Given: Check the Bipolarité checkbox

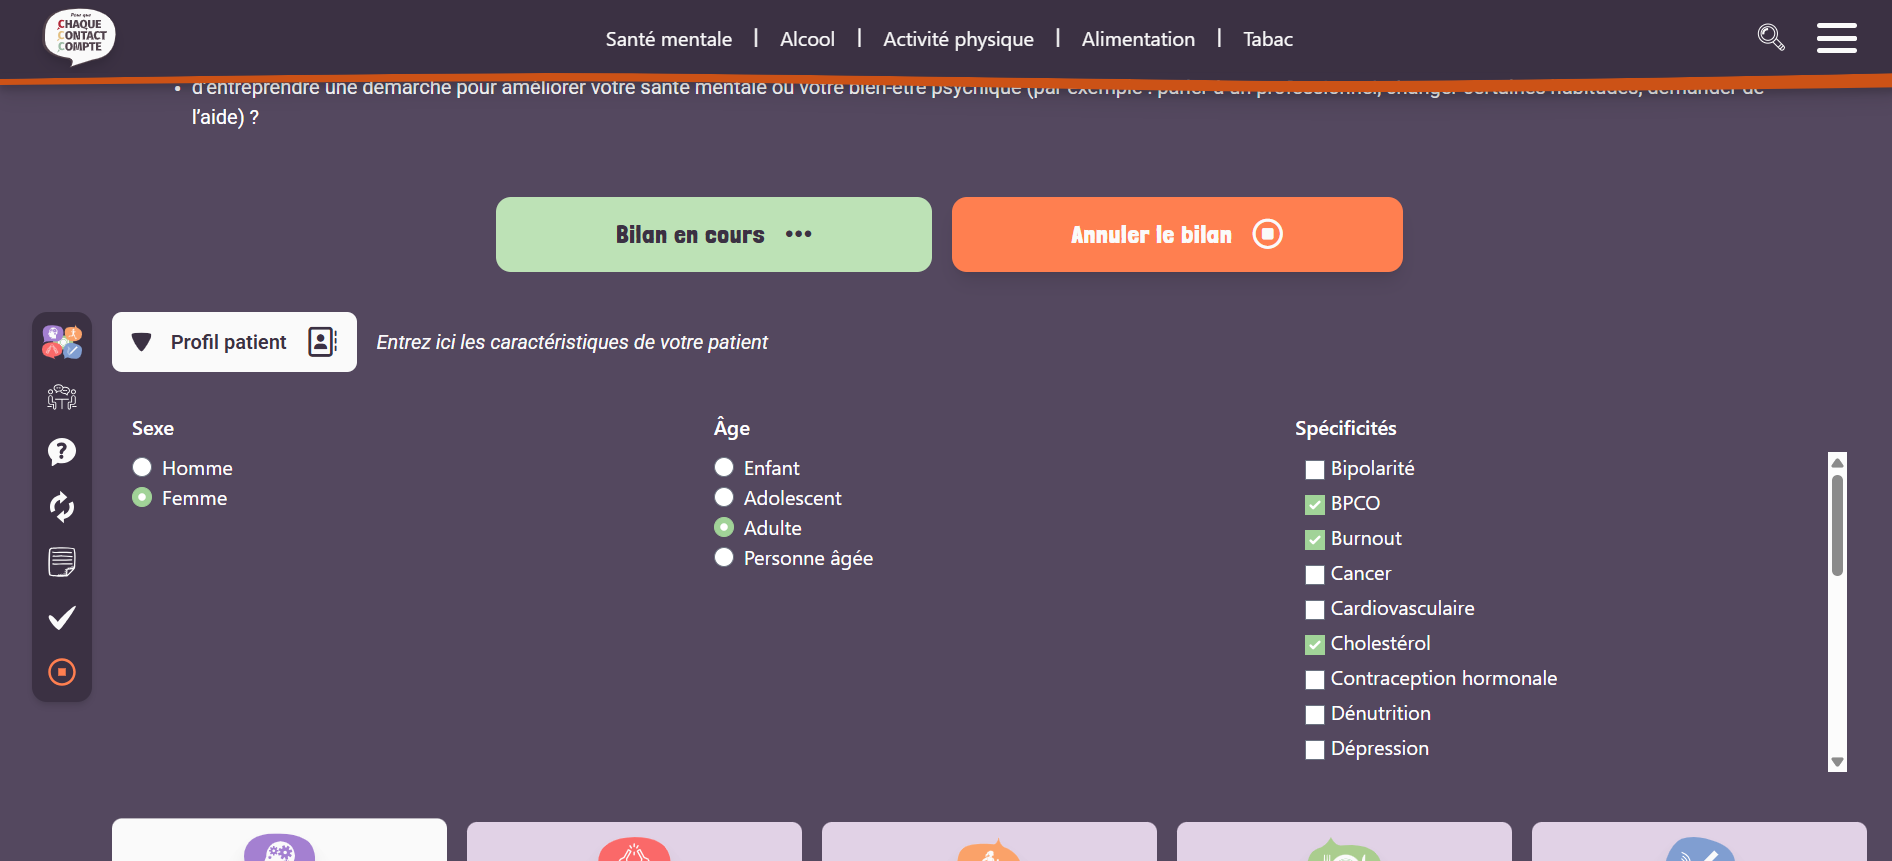Looking at the screenshot, I should point(1315,470).
